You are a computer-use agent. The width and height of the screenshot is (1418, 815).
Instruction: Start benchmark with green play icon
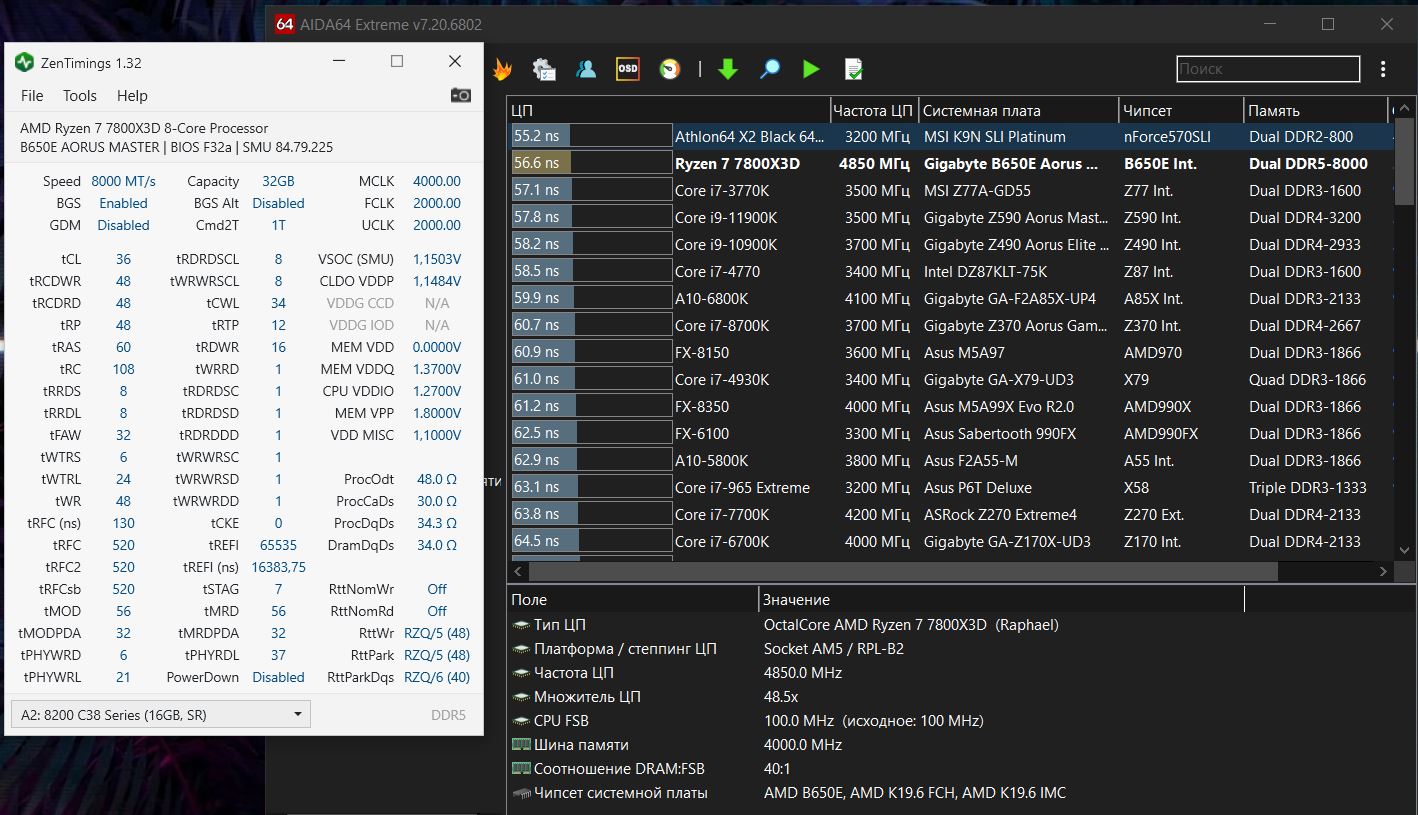[x=811, y=69]
